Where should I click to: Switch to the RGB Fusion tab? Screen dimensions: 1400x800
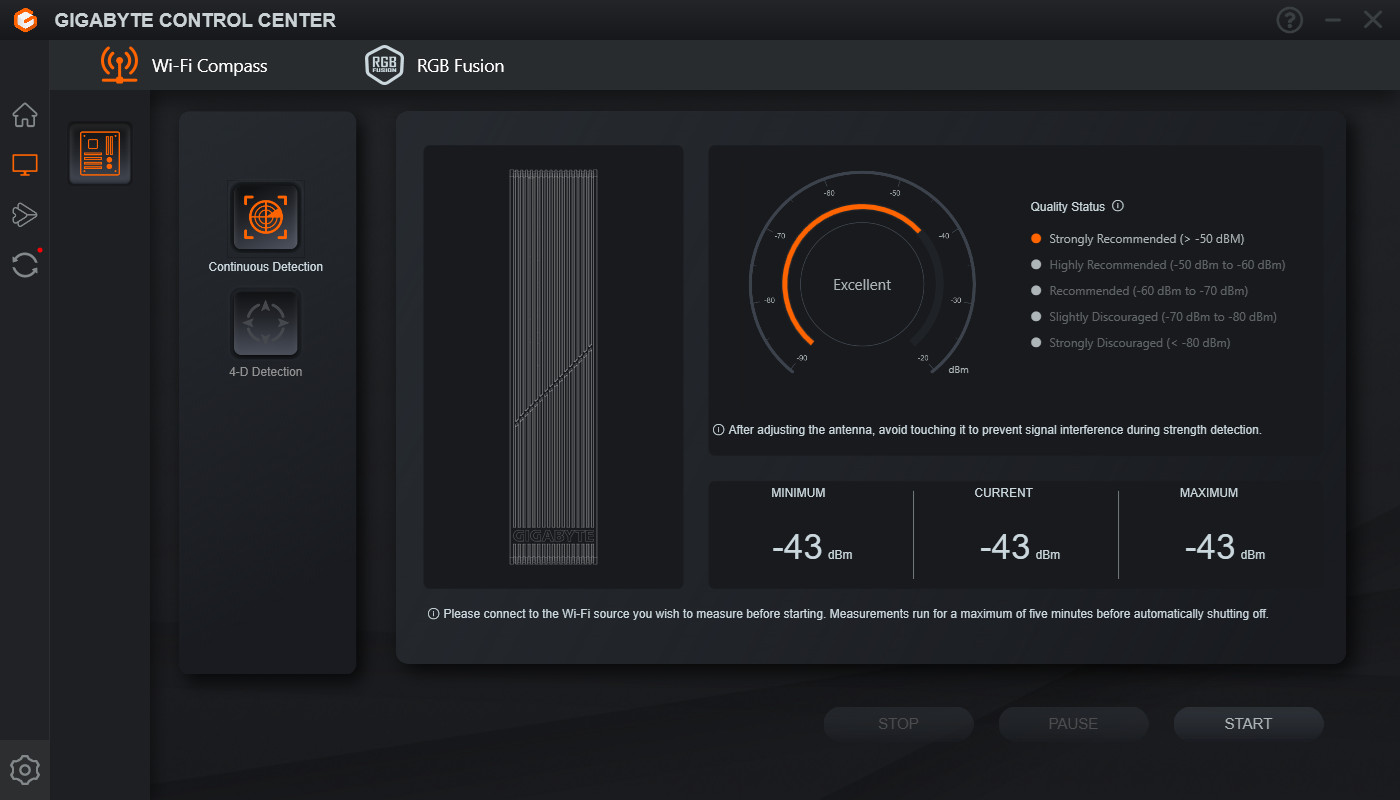click(435, 66)
